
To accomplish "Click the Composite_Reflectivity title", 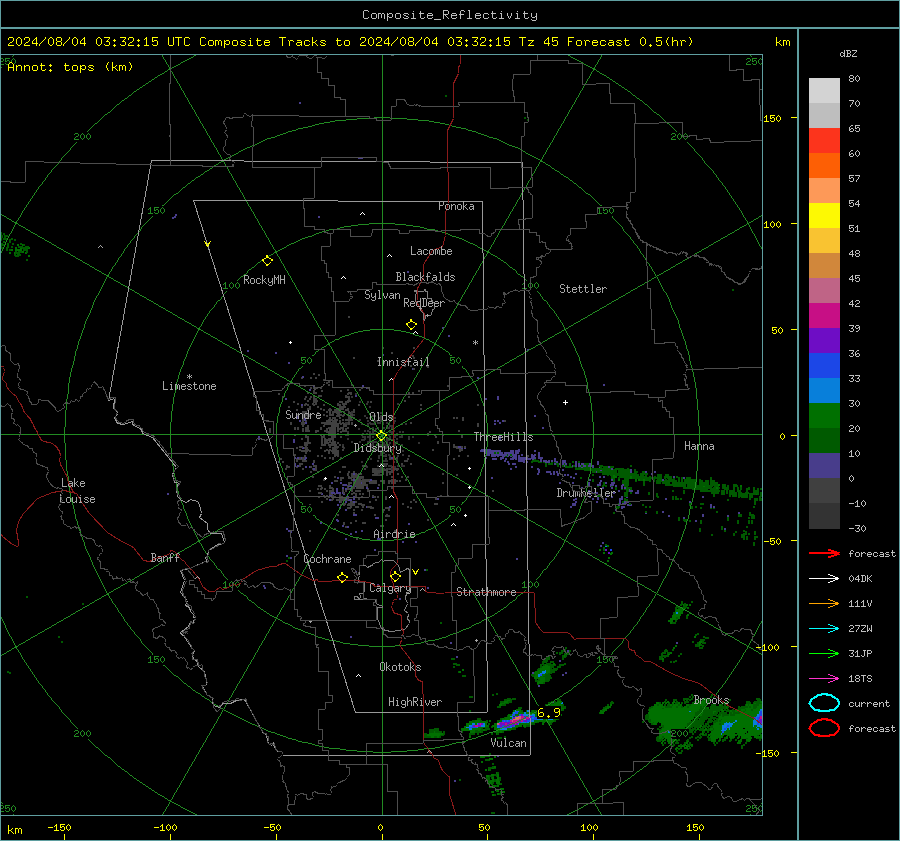I will [450, 15].
